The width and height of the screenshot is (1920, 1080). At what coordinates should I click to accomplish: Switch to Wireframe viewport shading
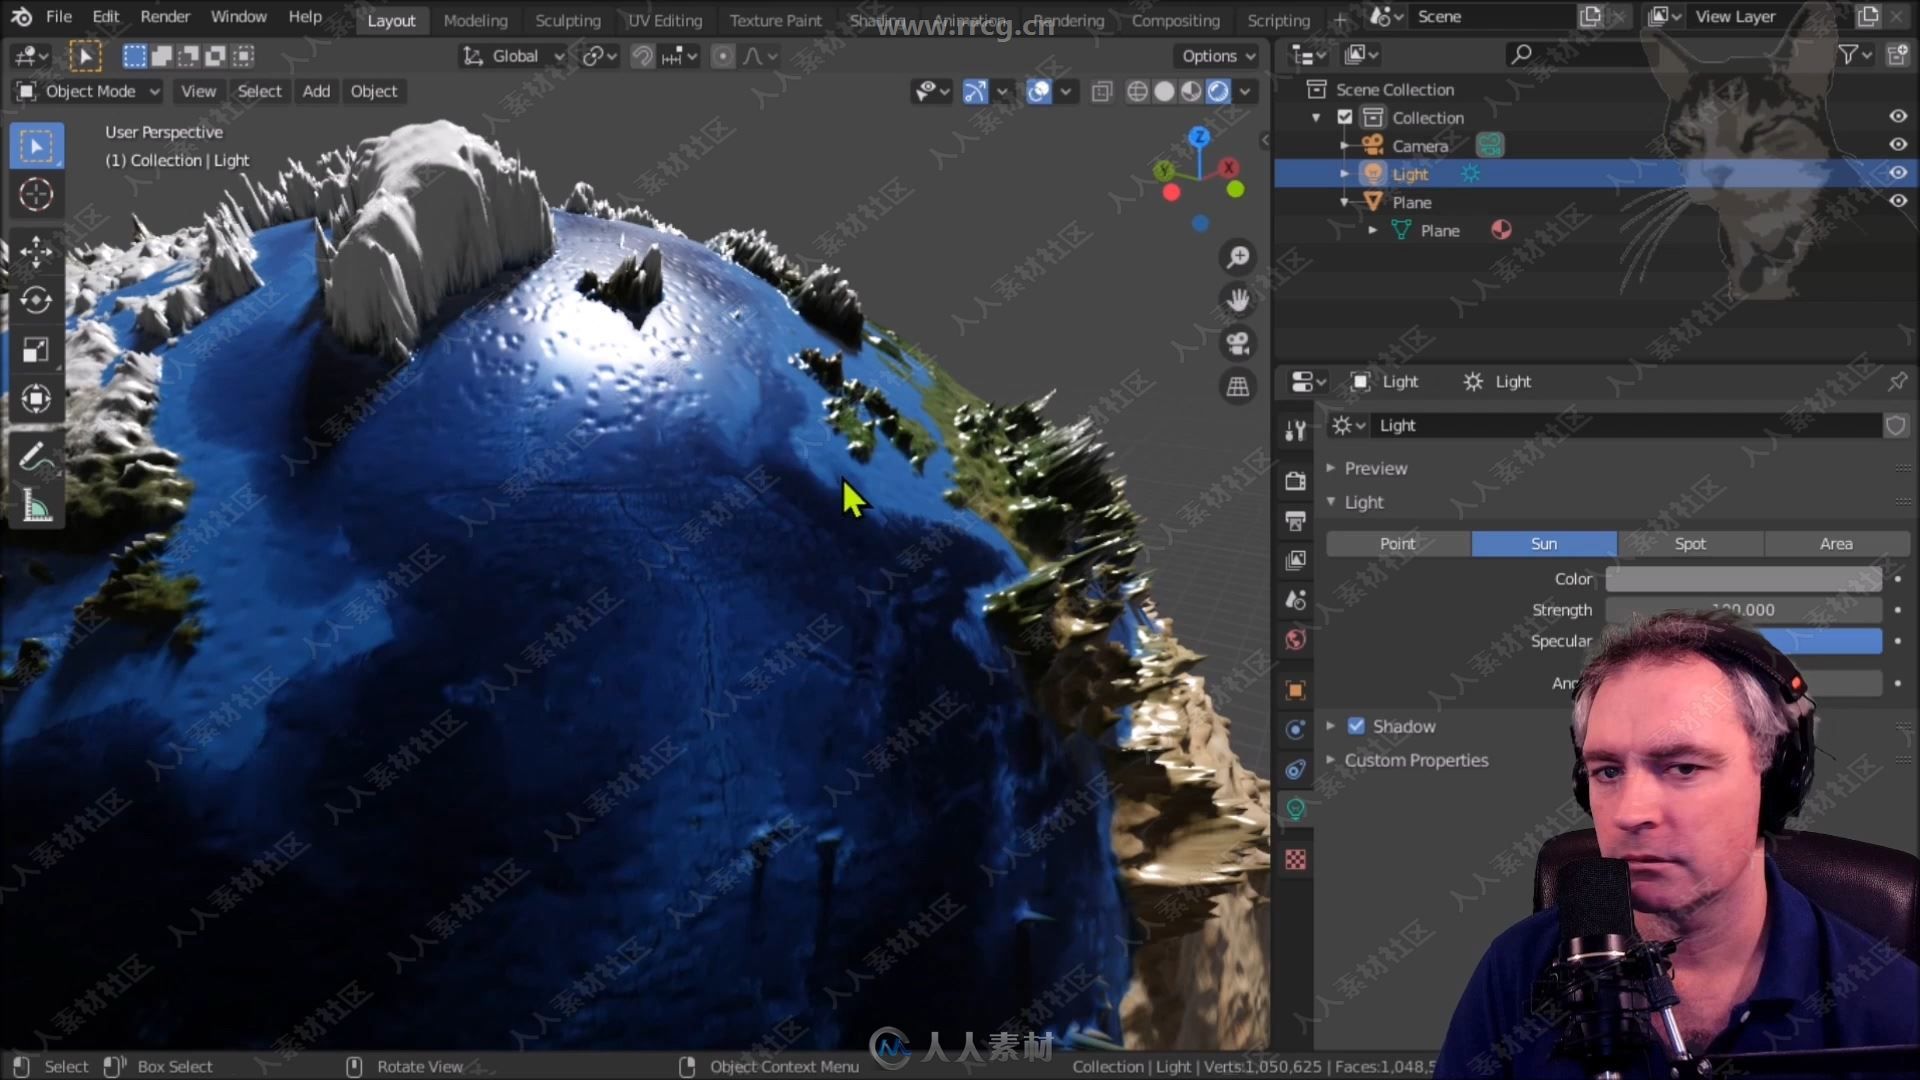point(1137,92)
